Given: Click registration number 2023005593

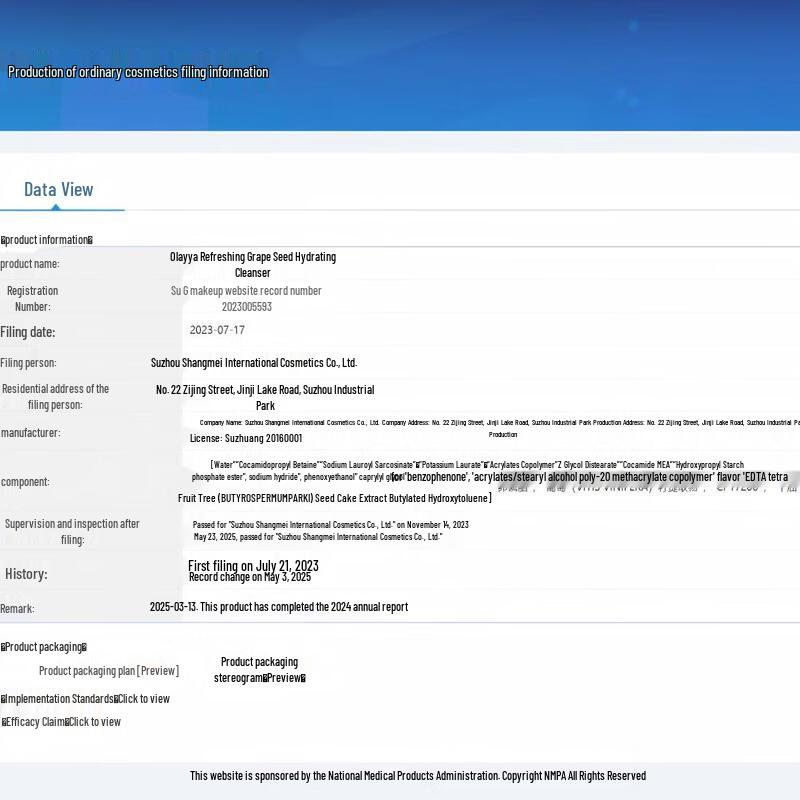Looking at the screenshot, I should pyautogui.click(x=246, y=307).
